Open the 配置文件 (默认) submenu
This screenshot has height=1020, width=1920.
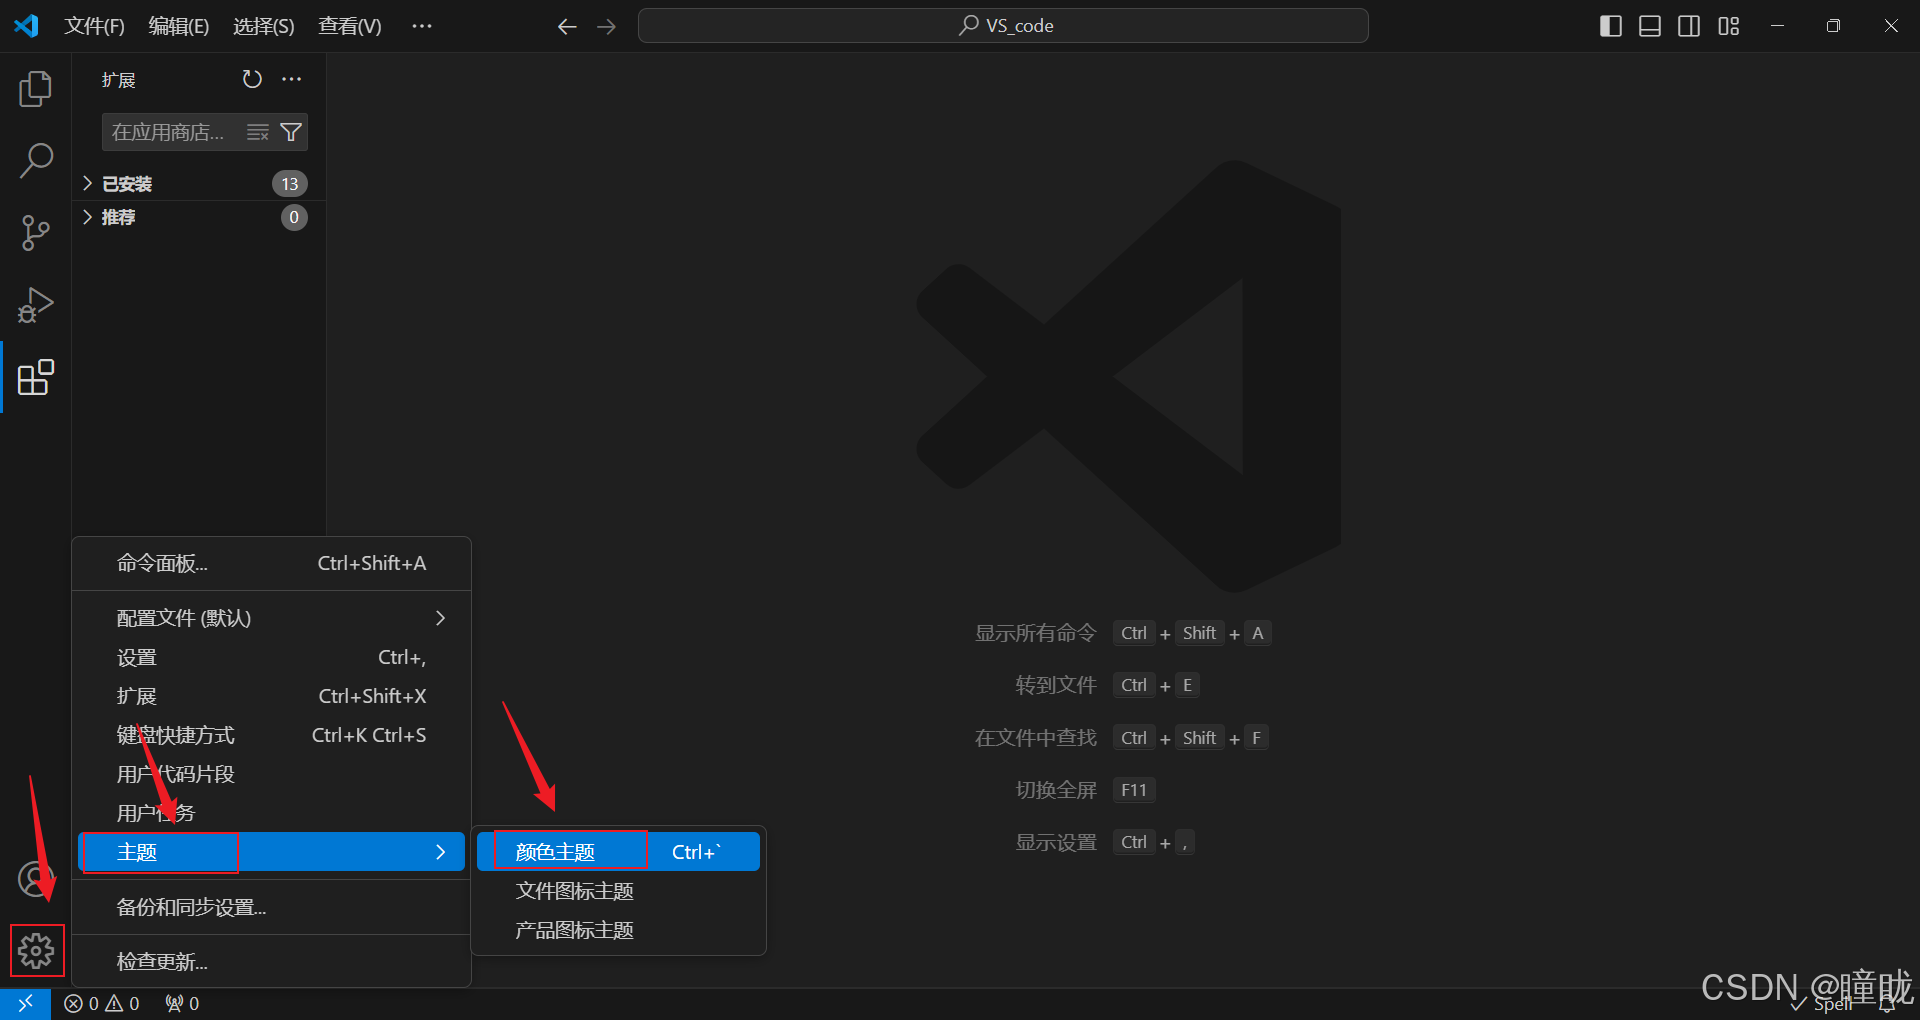tap(271, 618)
